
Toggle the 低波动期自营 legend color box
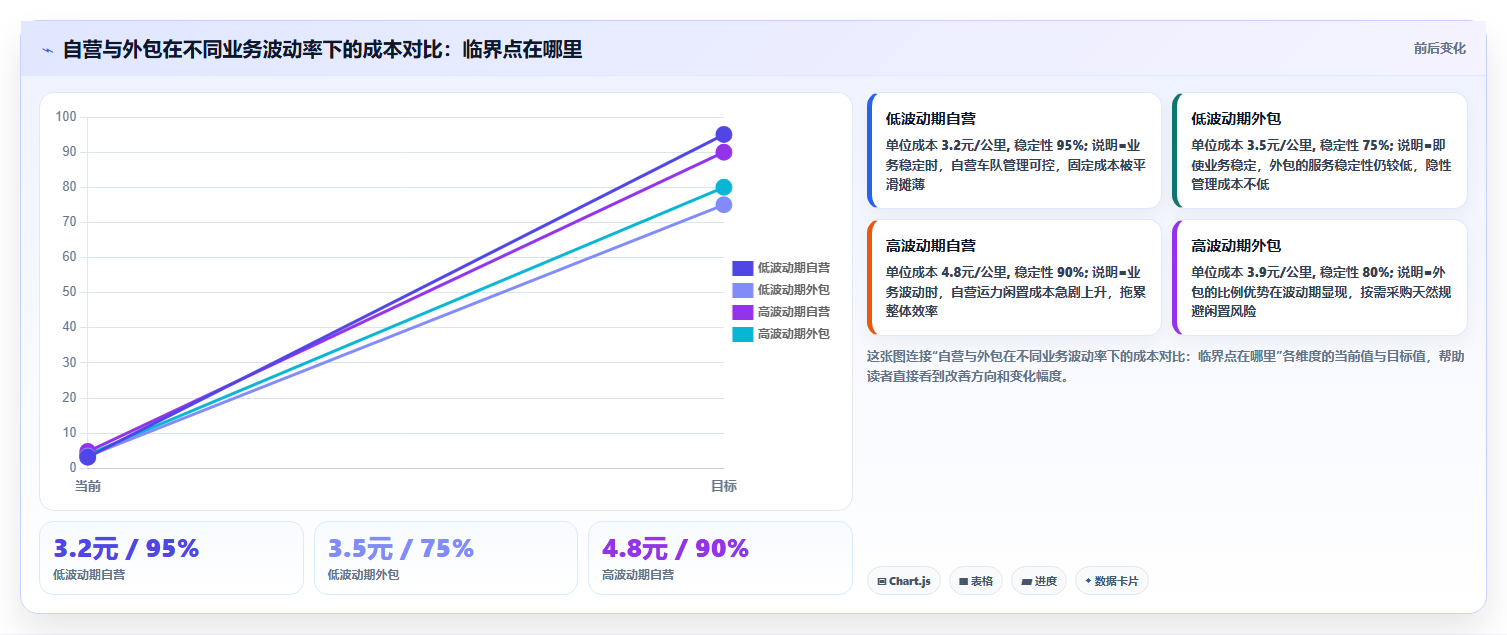coord(742,268)
